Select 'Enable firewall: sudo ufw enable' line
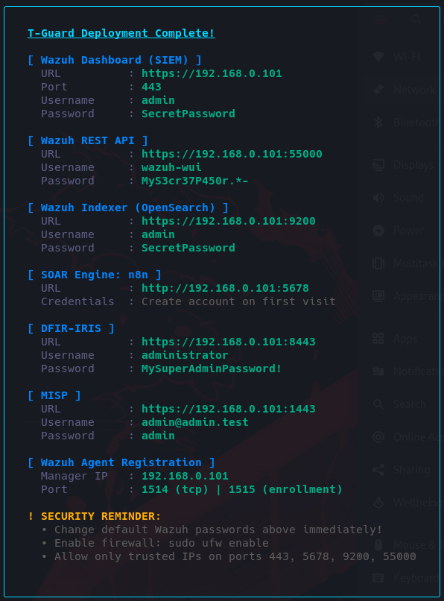Viewport: 444px width, 601px height. click(x=161, y=543)
